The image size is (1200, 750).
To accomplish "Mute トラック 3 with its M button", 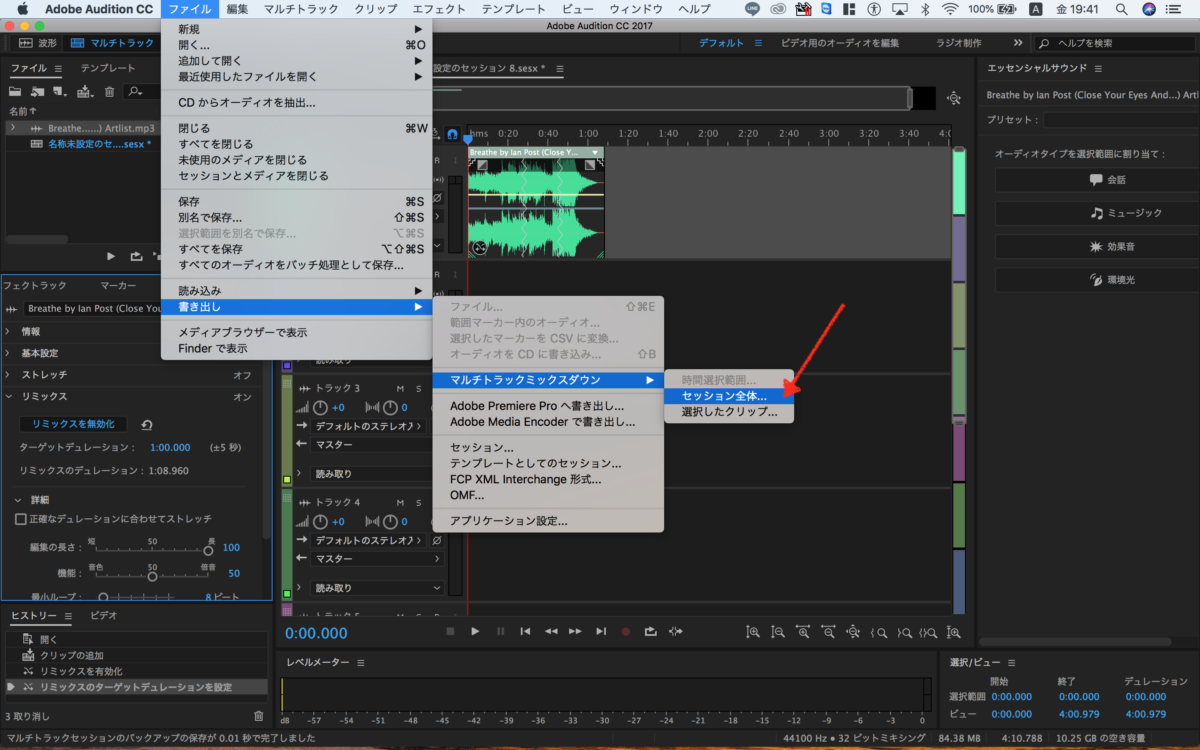I will 400,388.
